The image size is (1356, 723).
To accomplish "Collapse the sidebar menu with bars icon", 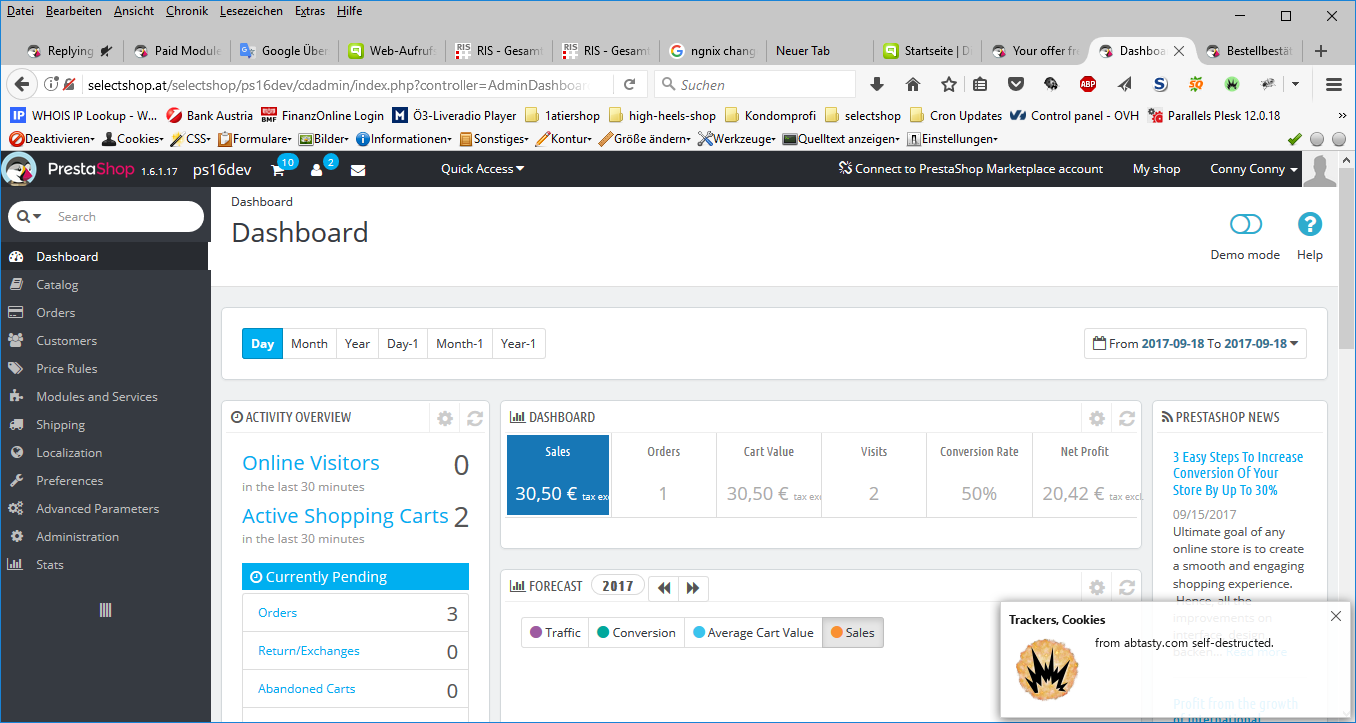I will [x=105, y=610].
